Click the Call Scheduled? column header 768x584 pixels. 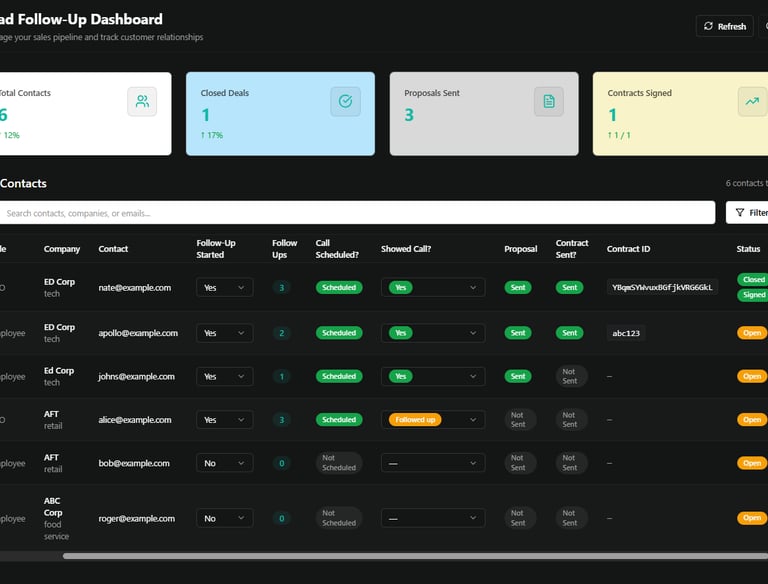(x=337, y=249)
